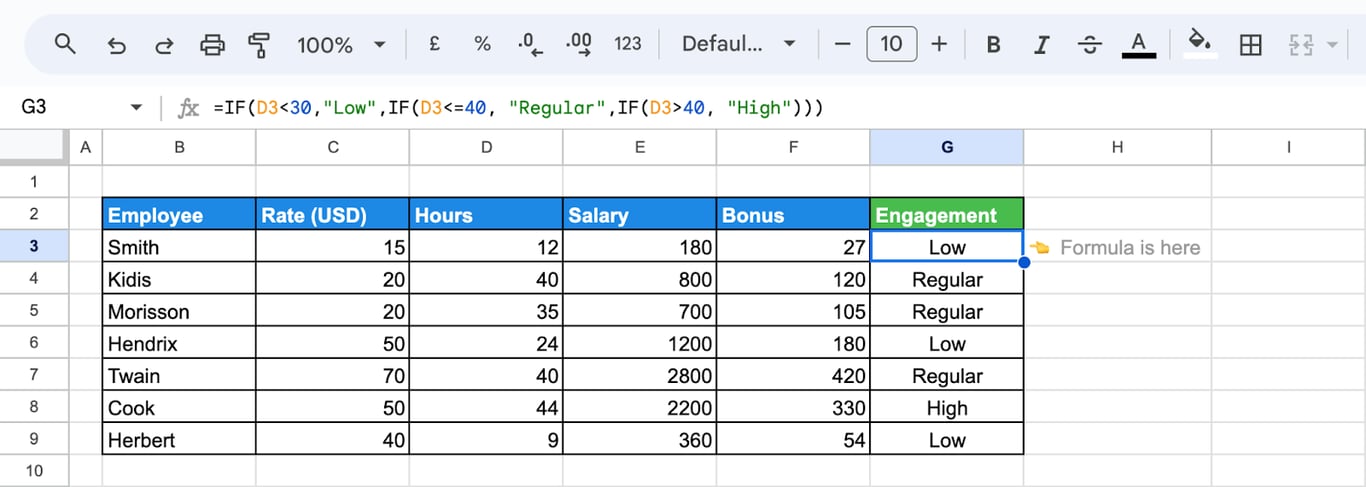Toggle italic formatting

(x=1042, y=45)
